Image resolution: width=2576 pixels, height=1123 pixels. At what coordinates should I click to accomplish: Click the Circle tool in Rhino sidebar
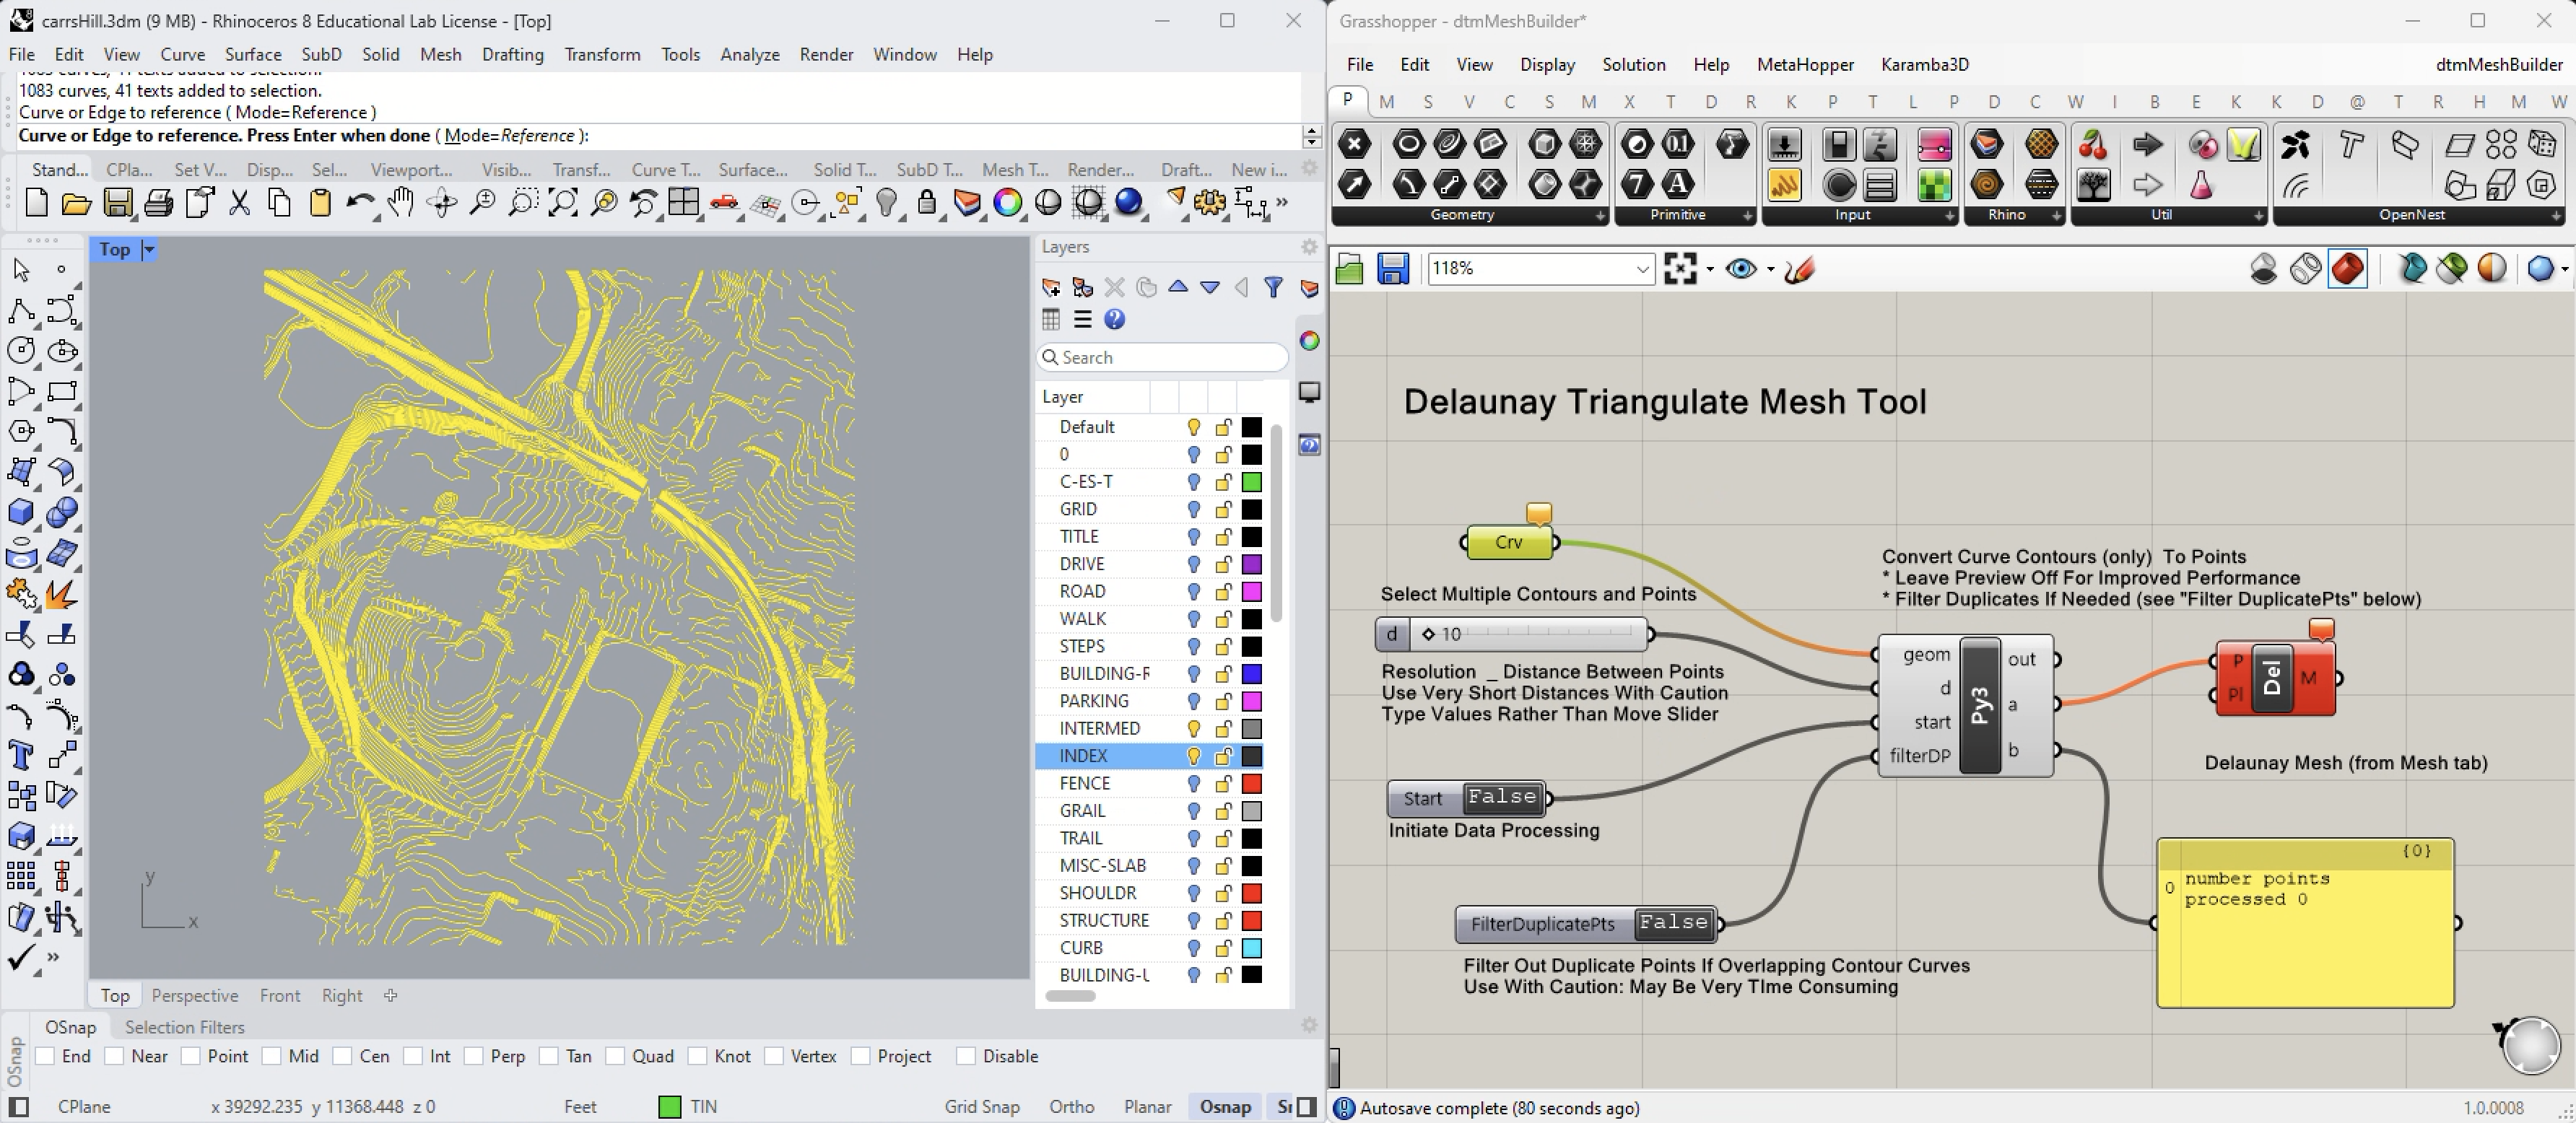20,351
